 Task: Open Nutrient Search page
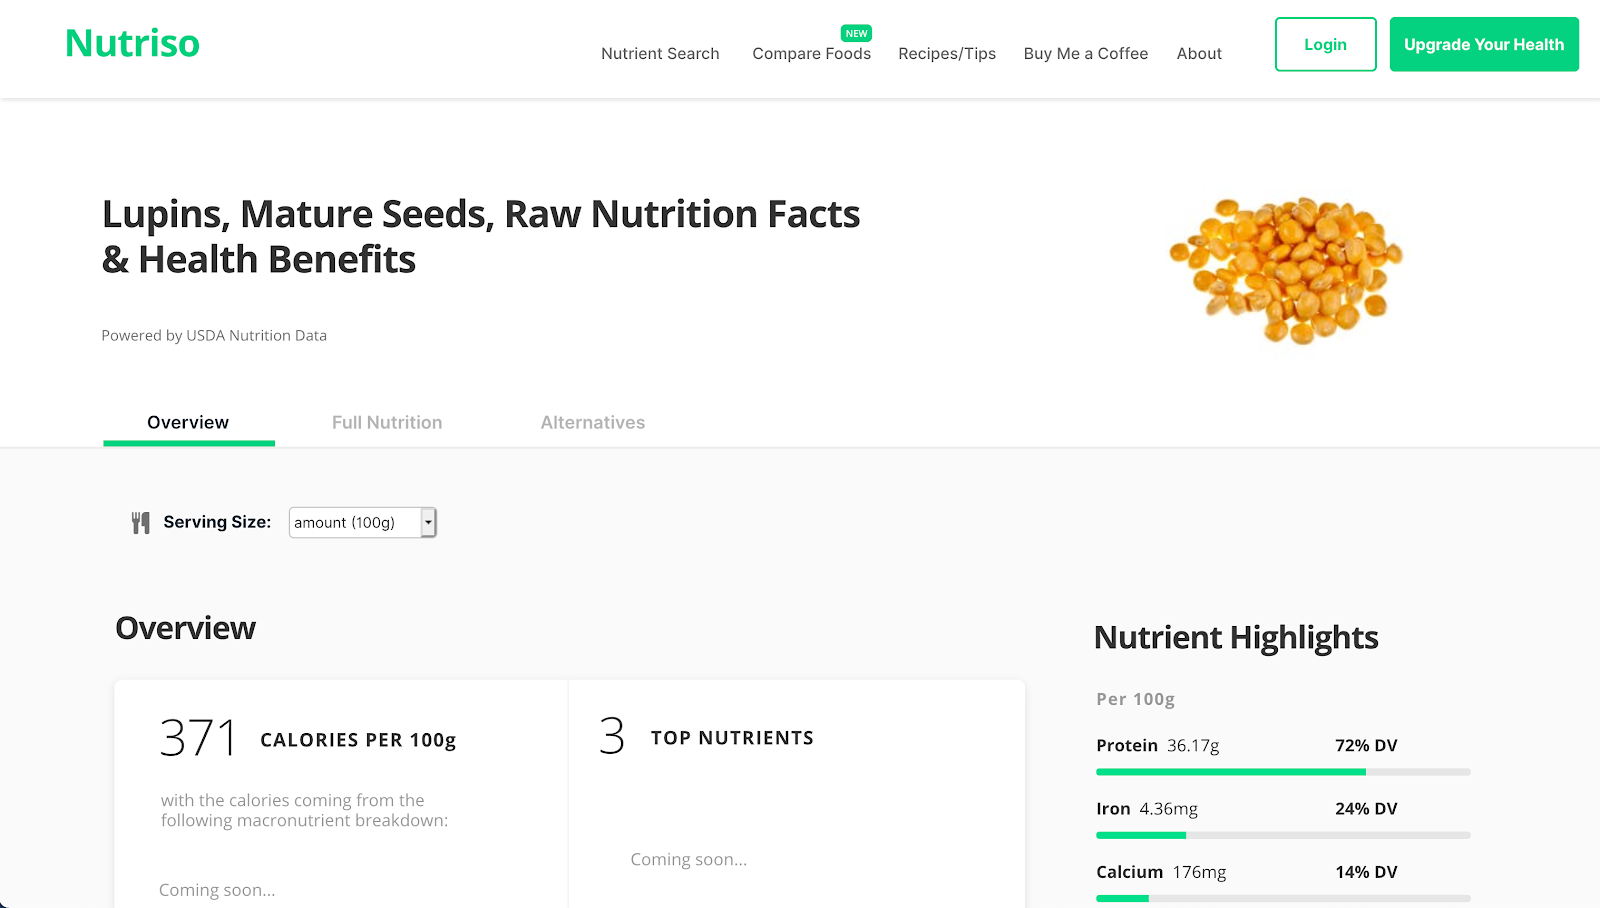coord(660,54)
